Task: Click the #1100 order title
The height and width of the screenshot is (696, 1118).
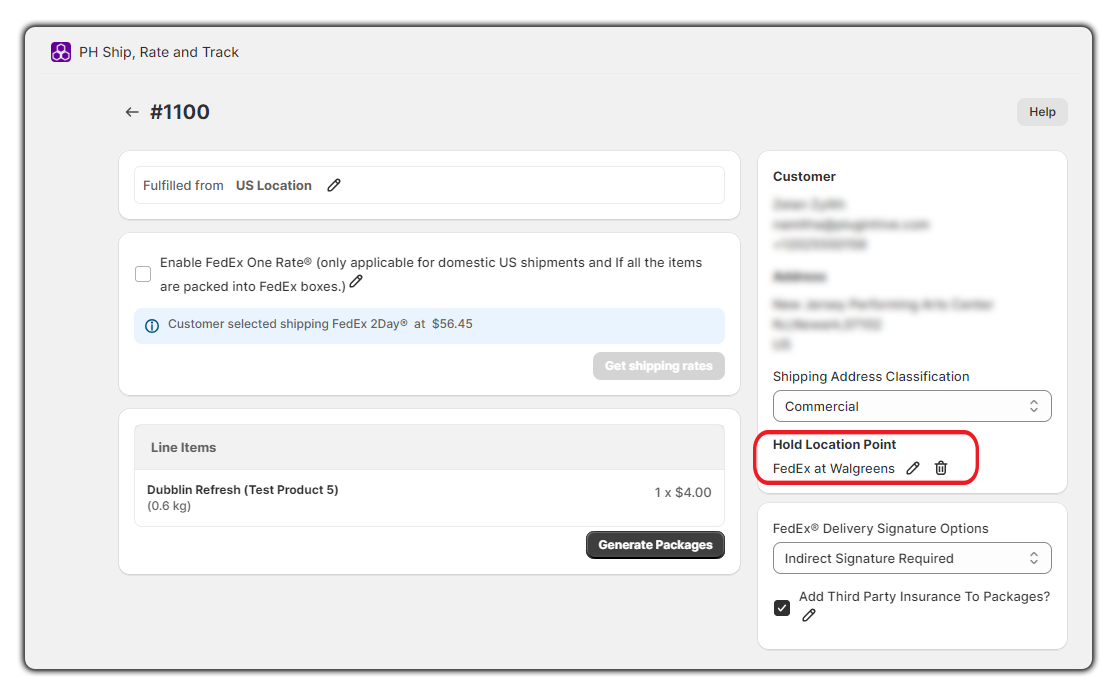Action: [x=180, y=112]
